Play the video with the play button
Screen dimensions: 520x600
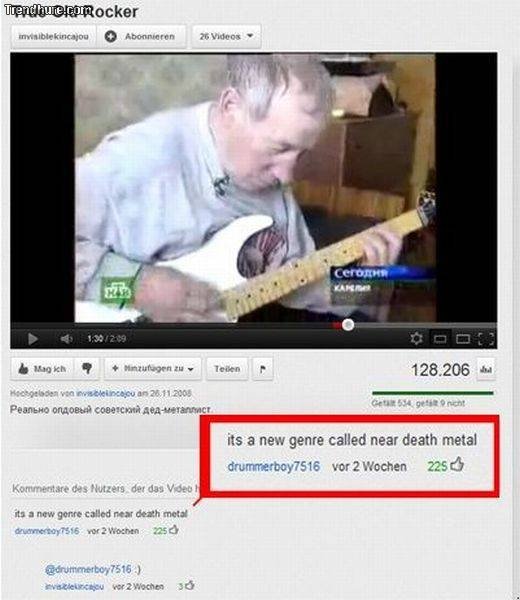[33, 339]
